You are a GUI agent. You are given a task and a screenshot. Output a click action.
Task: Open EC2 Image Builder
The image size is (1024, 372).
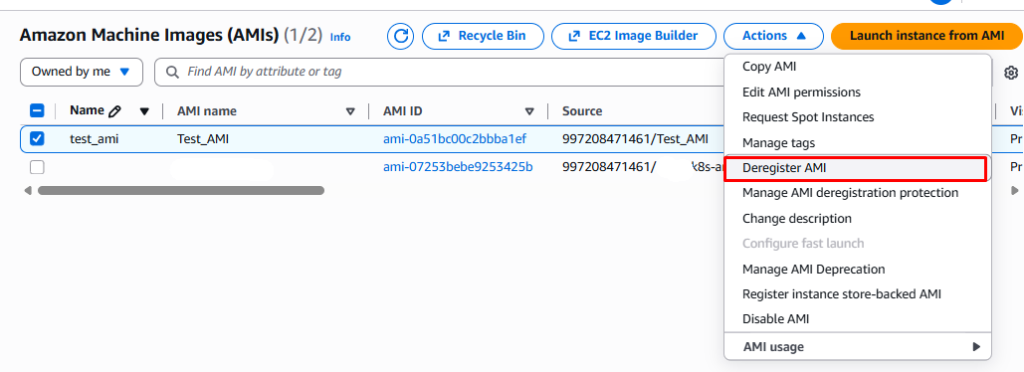click(x=633, y=36)
